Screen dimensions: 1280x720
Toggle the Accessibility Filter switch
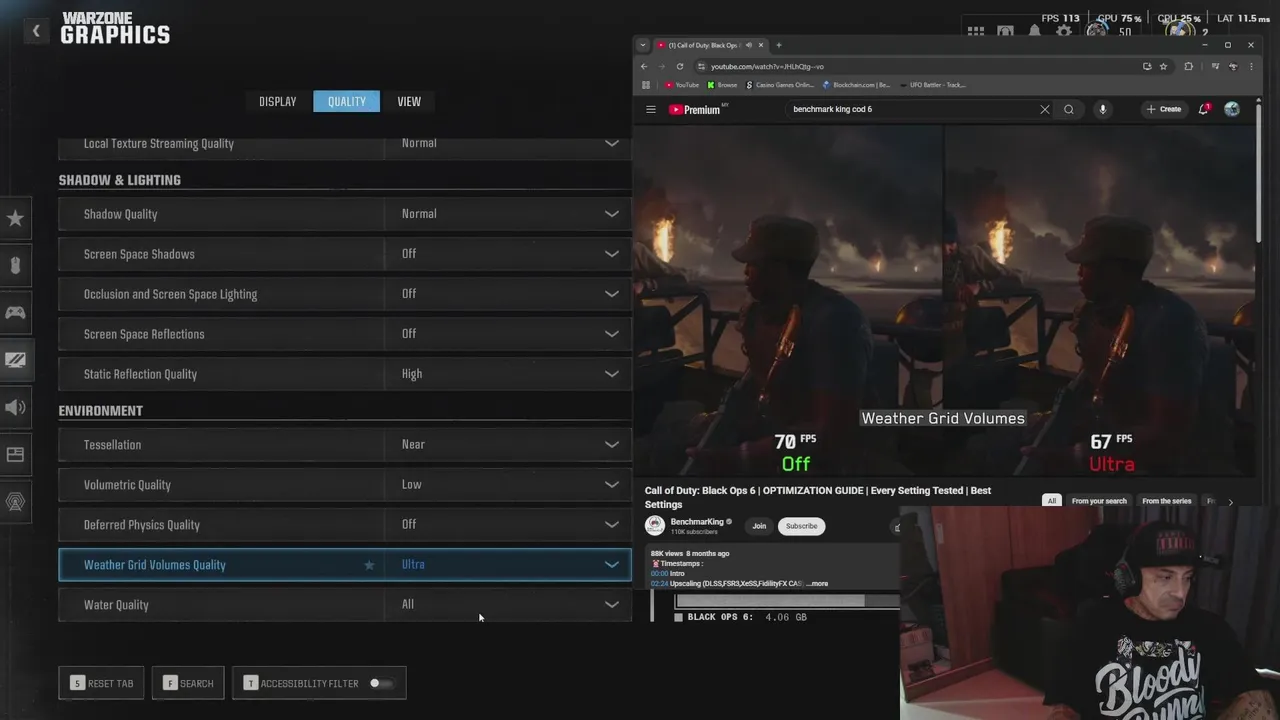(381, 683)
